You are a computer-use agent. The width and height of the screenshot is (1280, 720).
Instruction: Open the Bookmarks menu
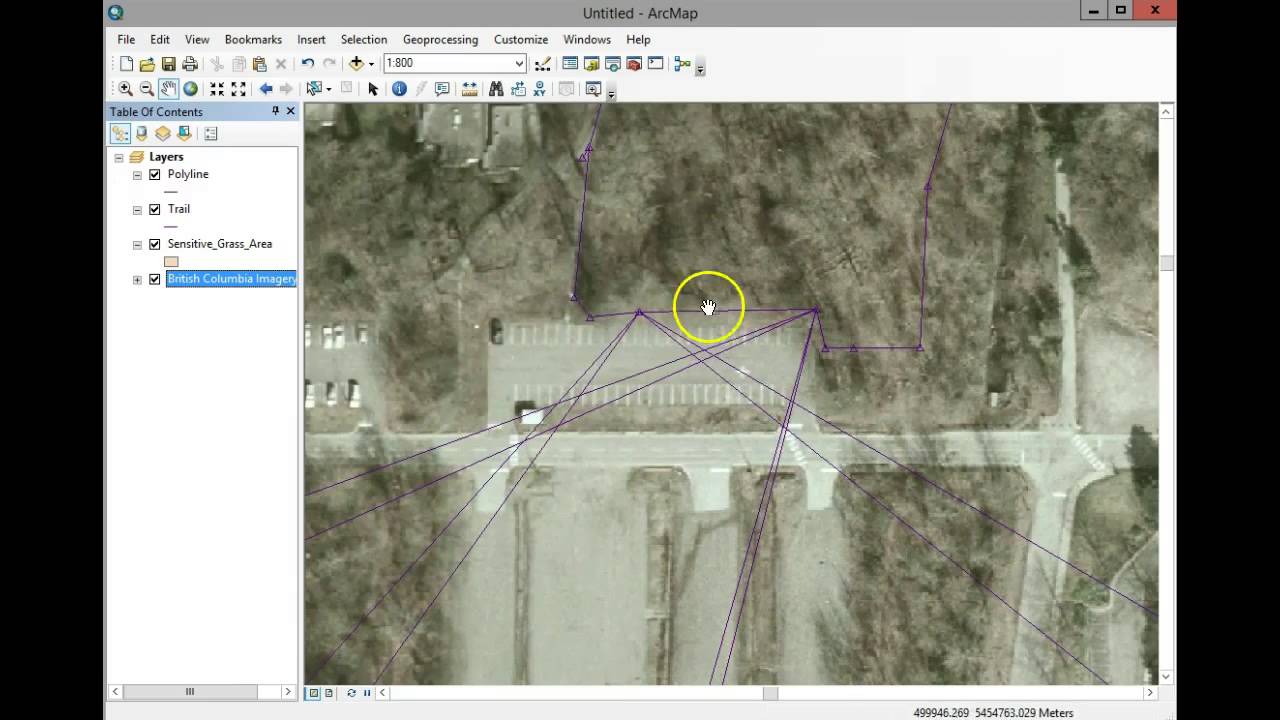[253, 39]
